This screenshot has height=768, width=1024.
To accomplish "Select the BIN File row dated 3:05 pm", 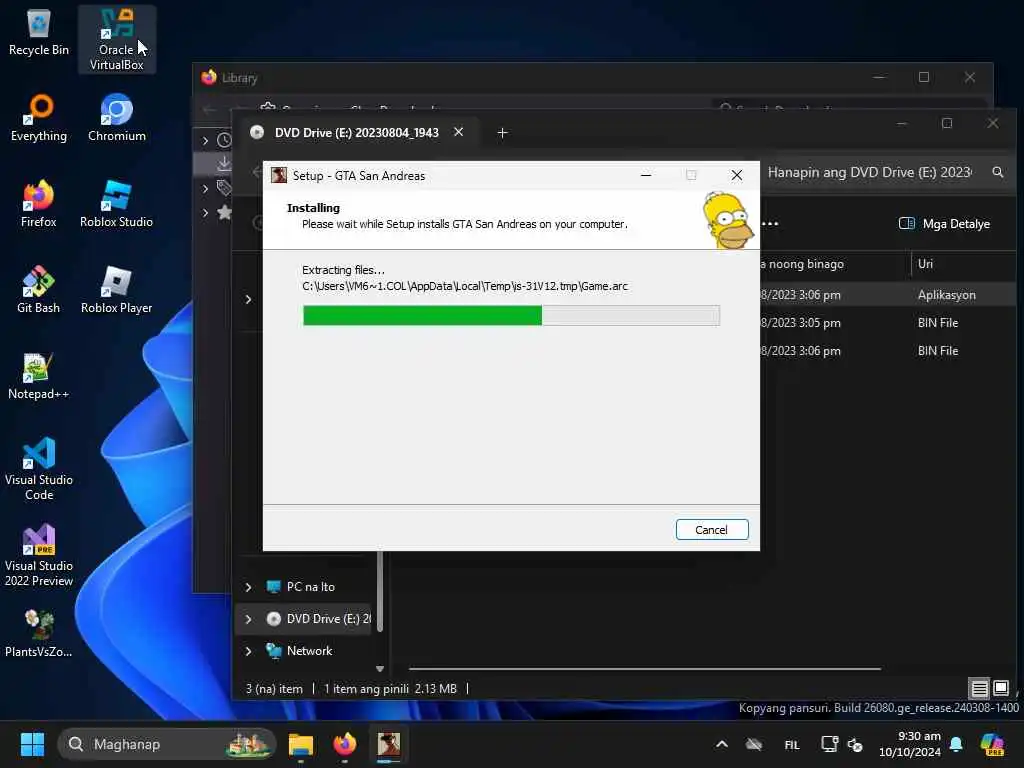I will click(x=888, y=323).
